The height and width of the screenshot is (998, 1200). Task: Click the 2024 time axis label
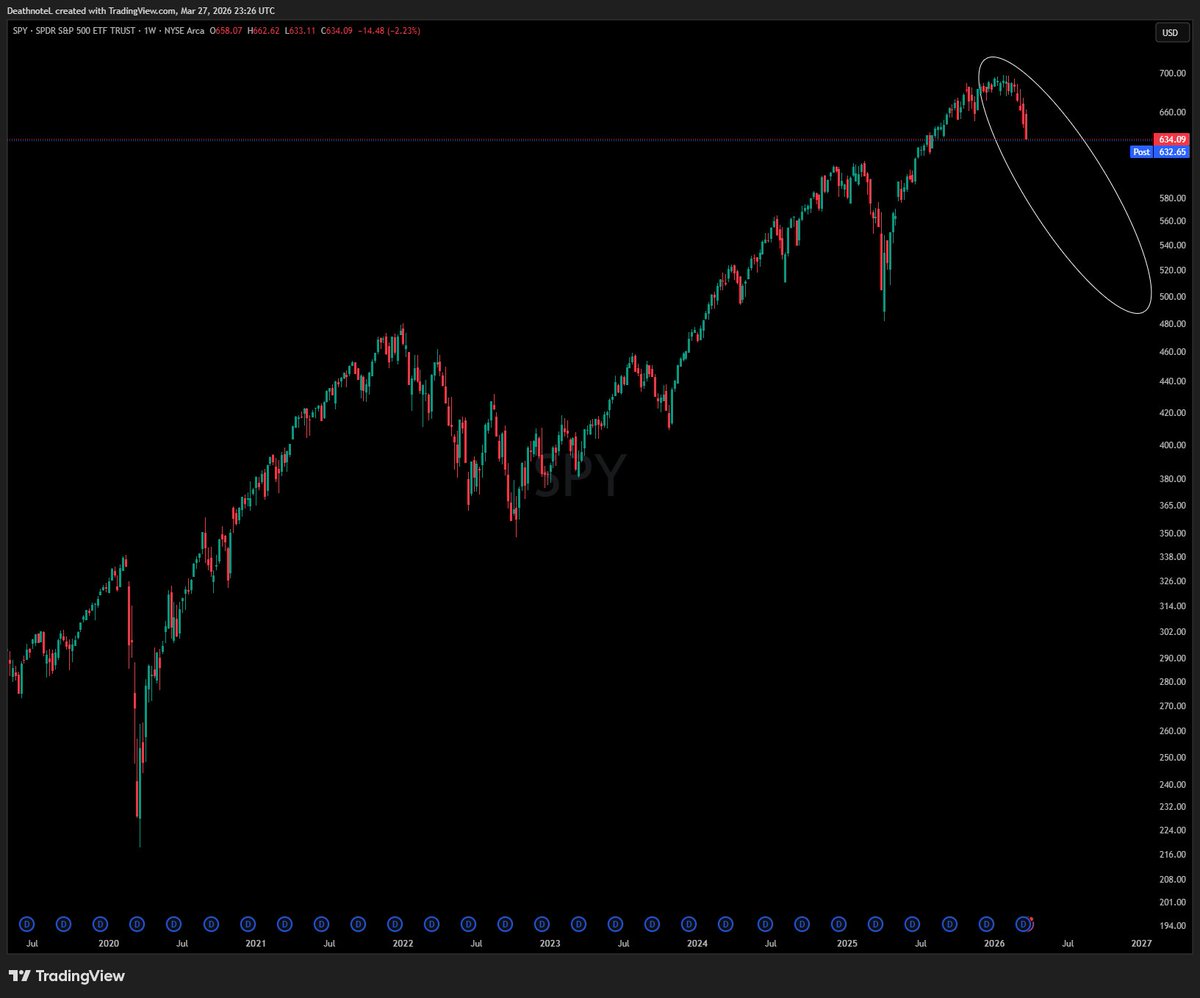(697, 943)
